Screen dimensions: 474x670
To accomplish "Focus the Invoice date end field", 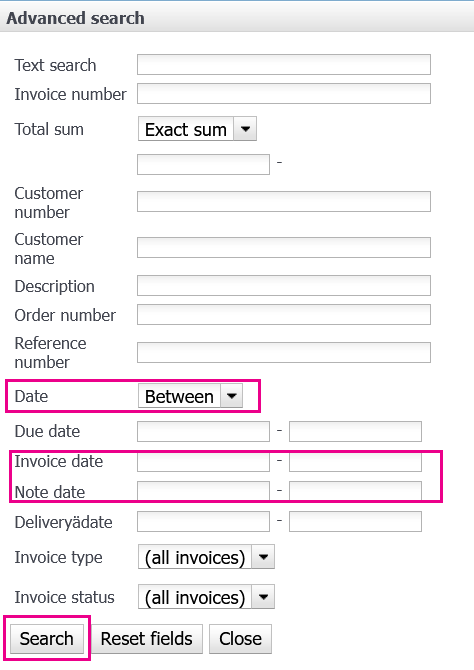I will (x=355, y=461).
